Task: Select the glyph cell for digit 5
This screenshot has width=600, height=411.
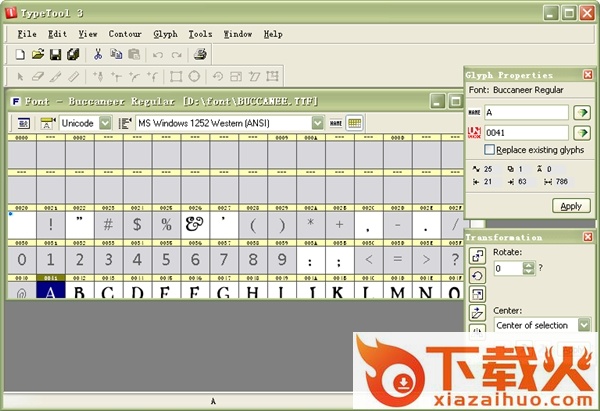Action: (x=166, y=260)
